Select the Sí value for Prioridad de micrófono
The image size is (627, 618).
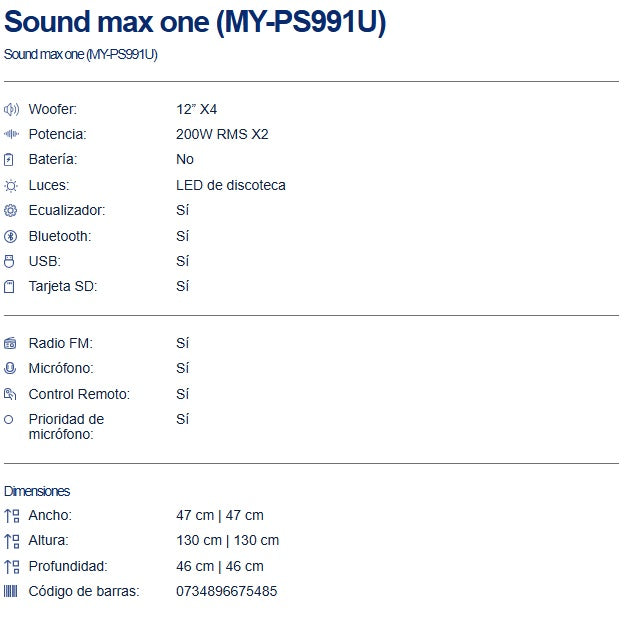click(x=182, y=419)
